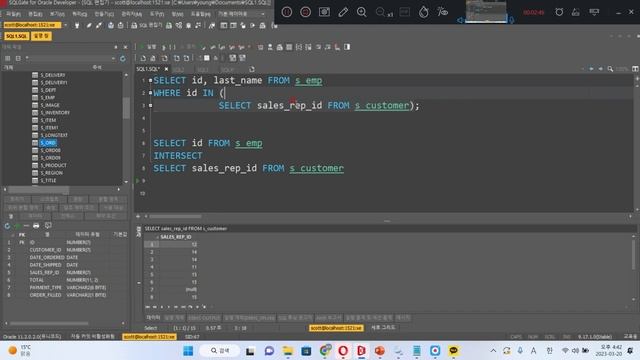Click the object tree horizontal scrollbar

39,190
